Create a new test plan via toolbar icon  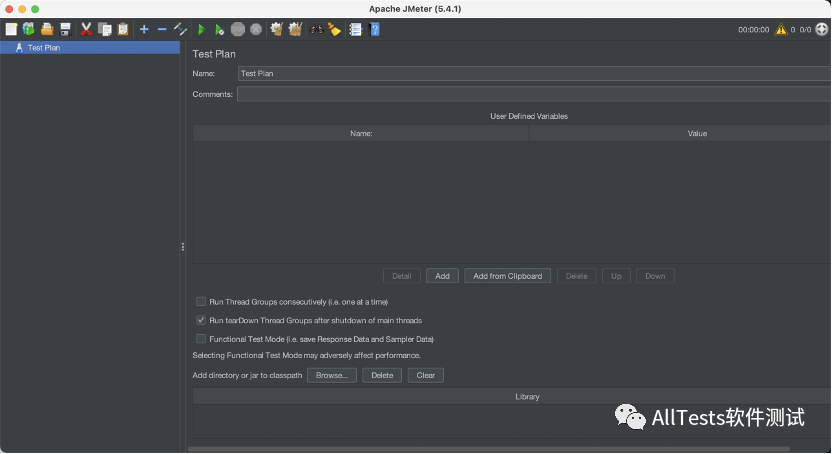tap(11, 29)
